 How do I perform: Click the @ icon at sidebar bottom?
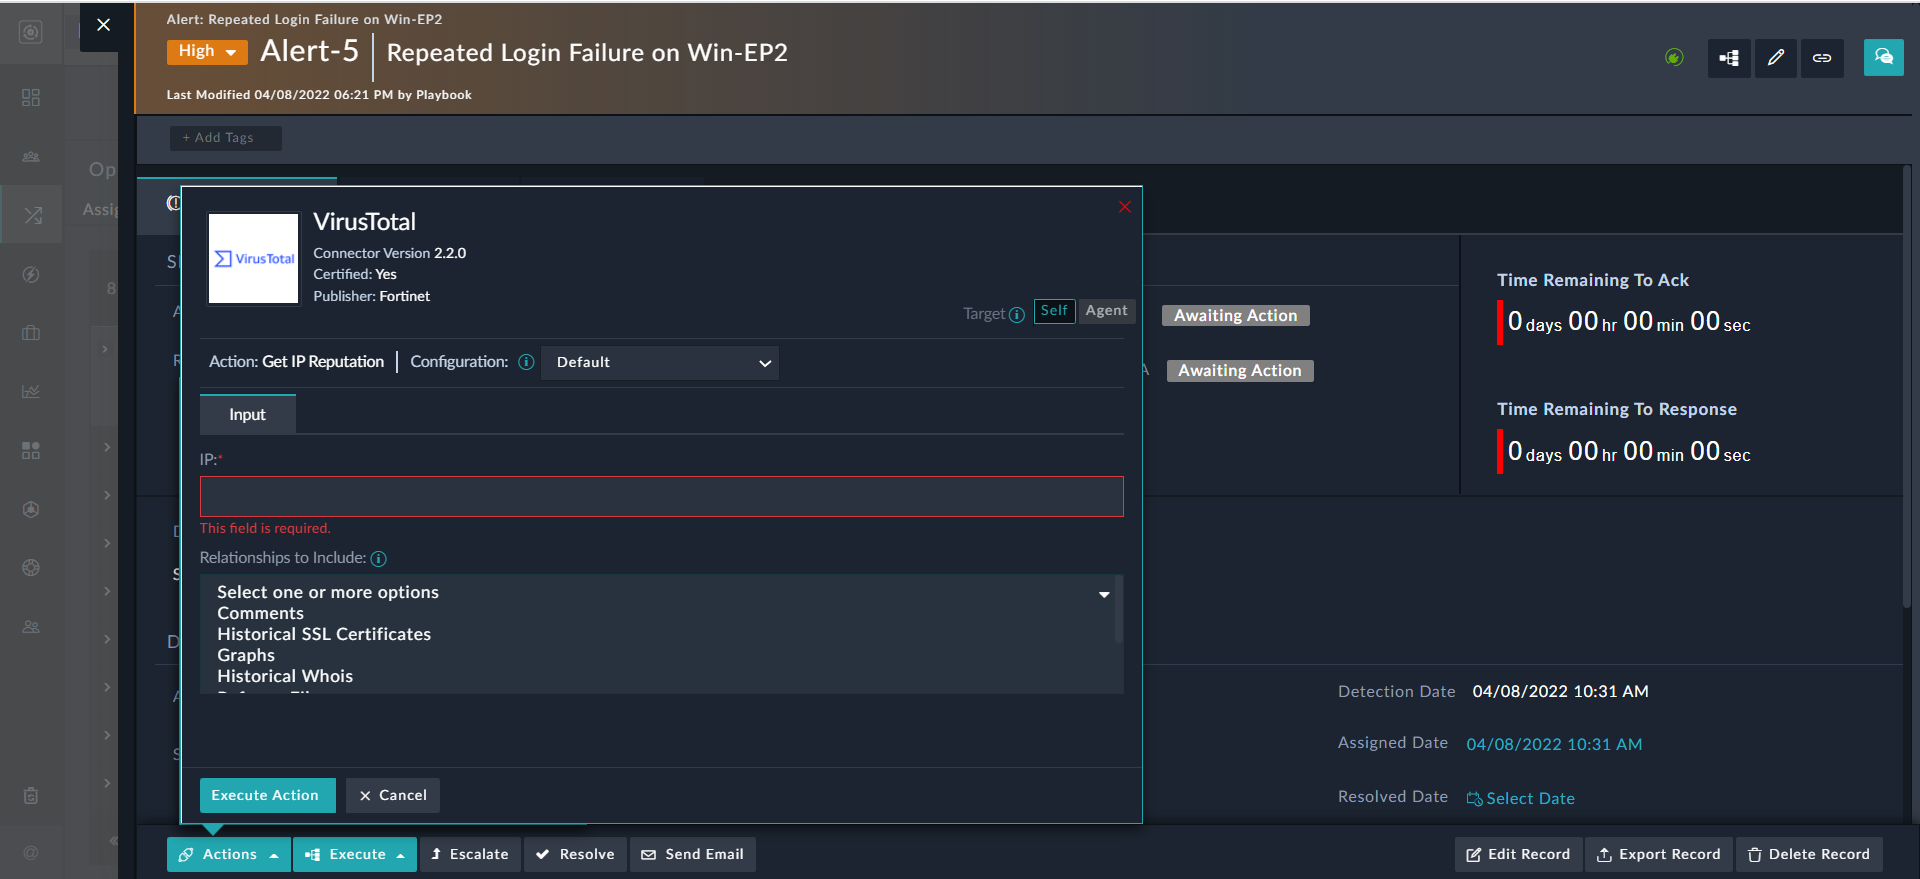point(31,853)
